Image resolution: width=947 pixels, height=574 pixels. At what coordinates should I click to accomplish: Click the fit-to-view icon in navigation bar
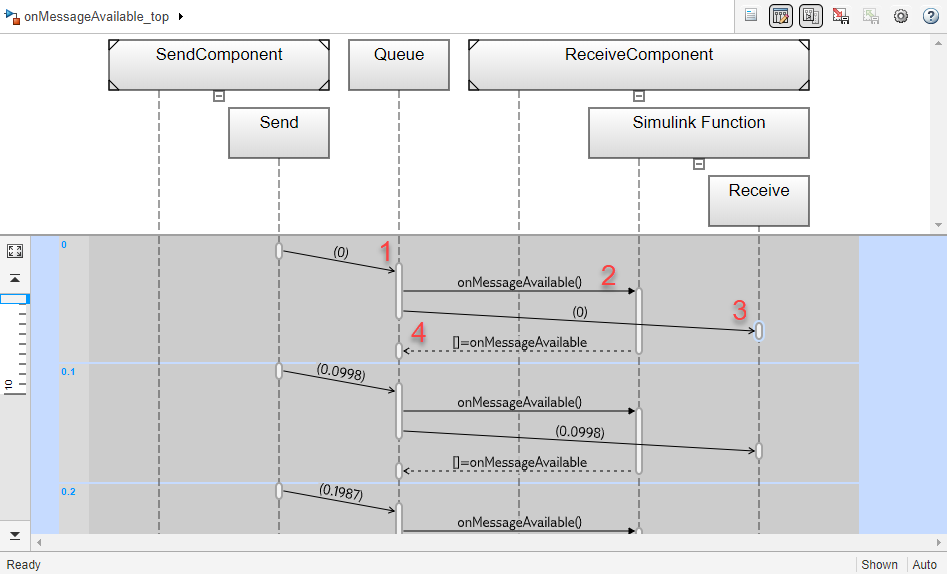point(15,251)
